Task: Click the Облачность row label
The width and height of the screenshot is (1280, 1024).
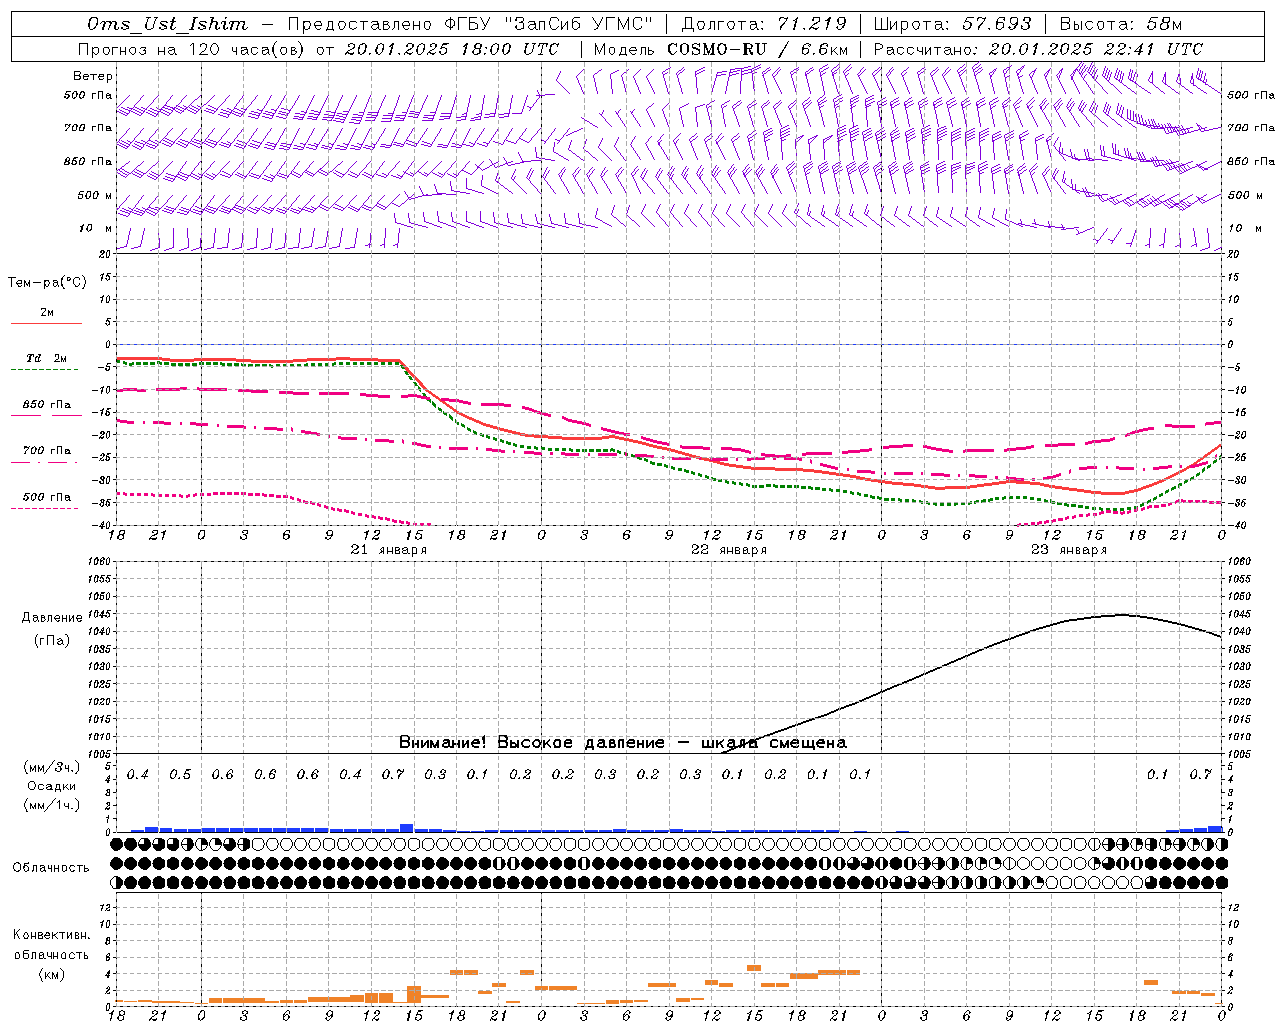Action: coord(51,867)
